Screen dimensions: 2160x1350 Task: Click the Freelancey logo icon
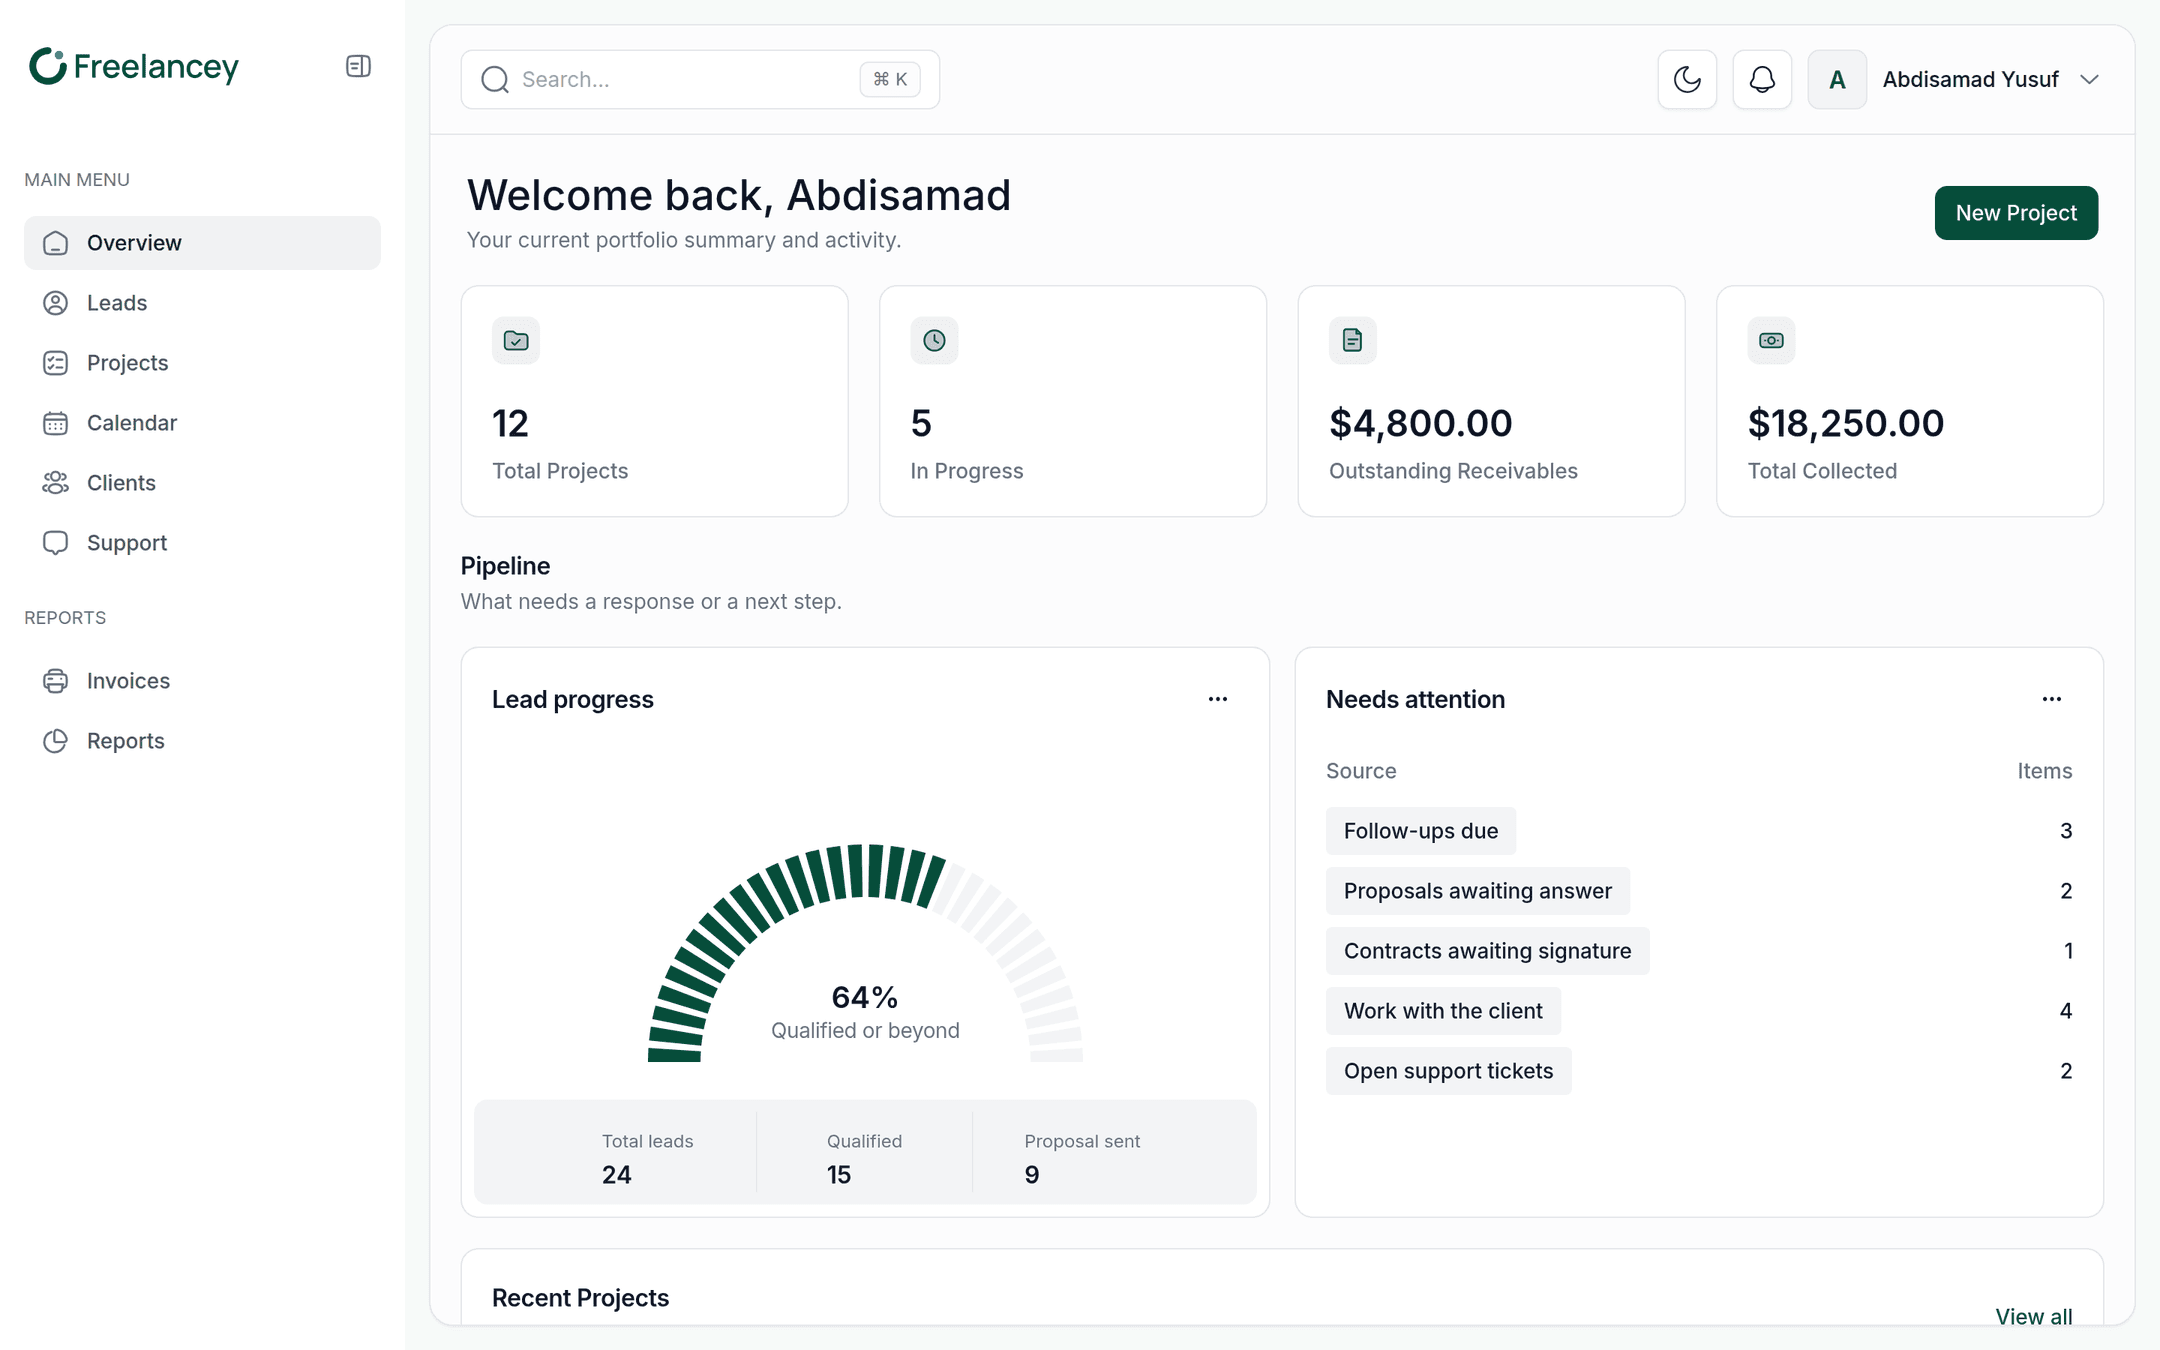(47, 66)
